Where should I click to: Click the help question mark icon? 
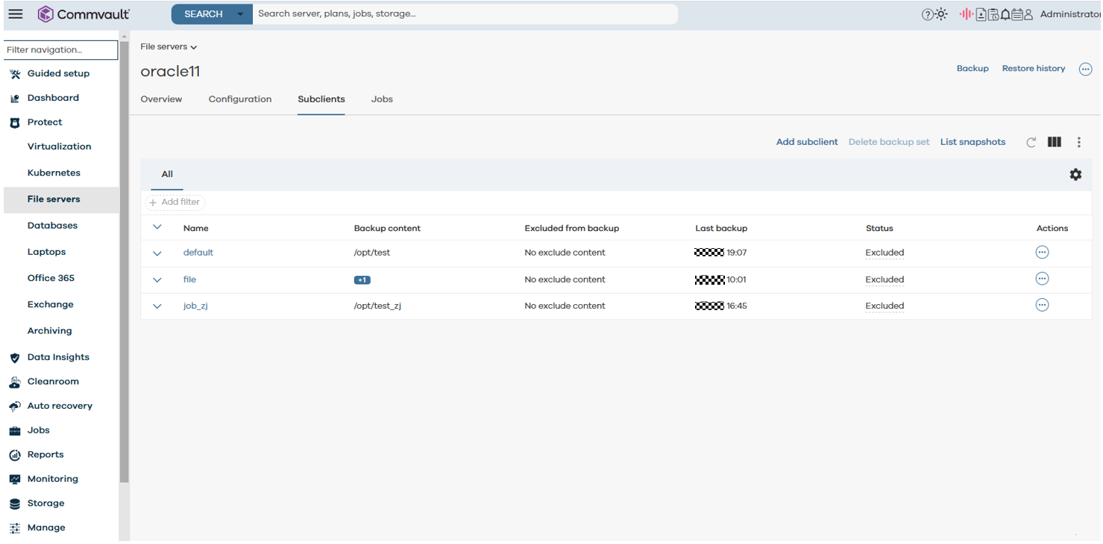(x=927, y=14)
